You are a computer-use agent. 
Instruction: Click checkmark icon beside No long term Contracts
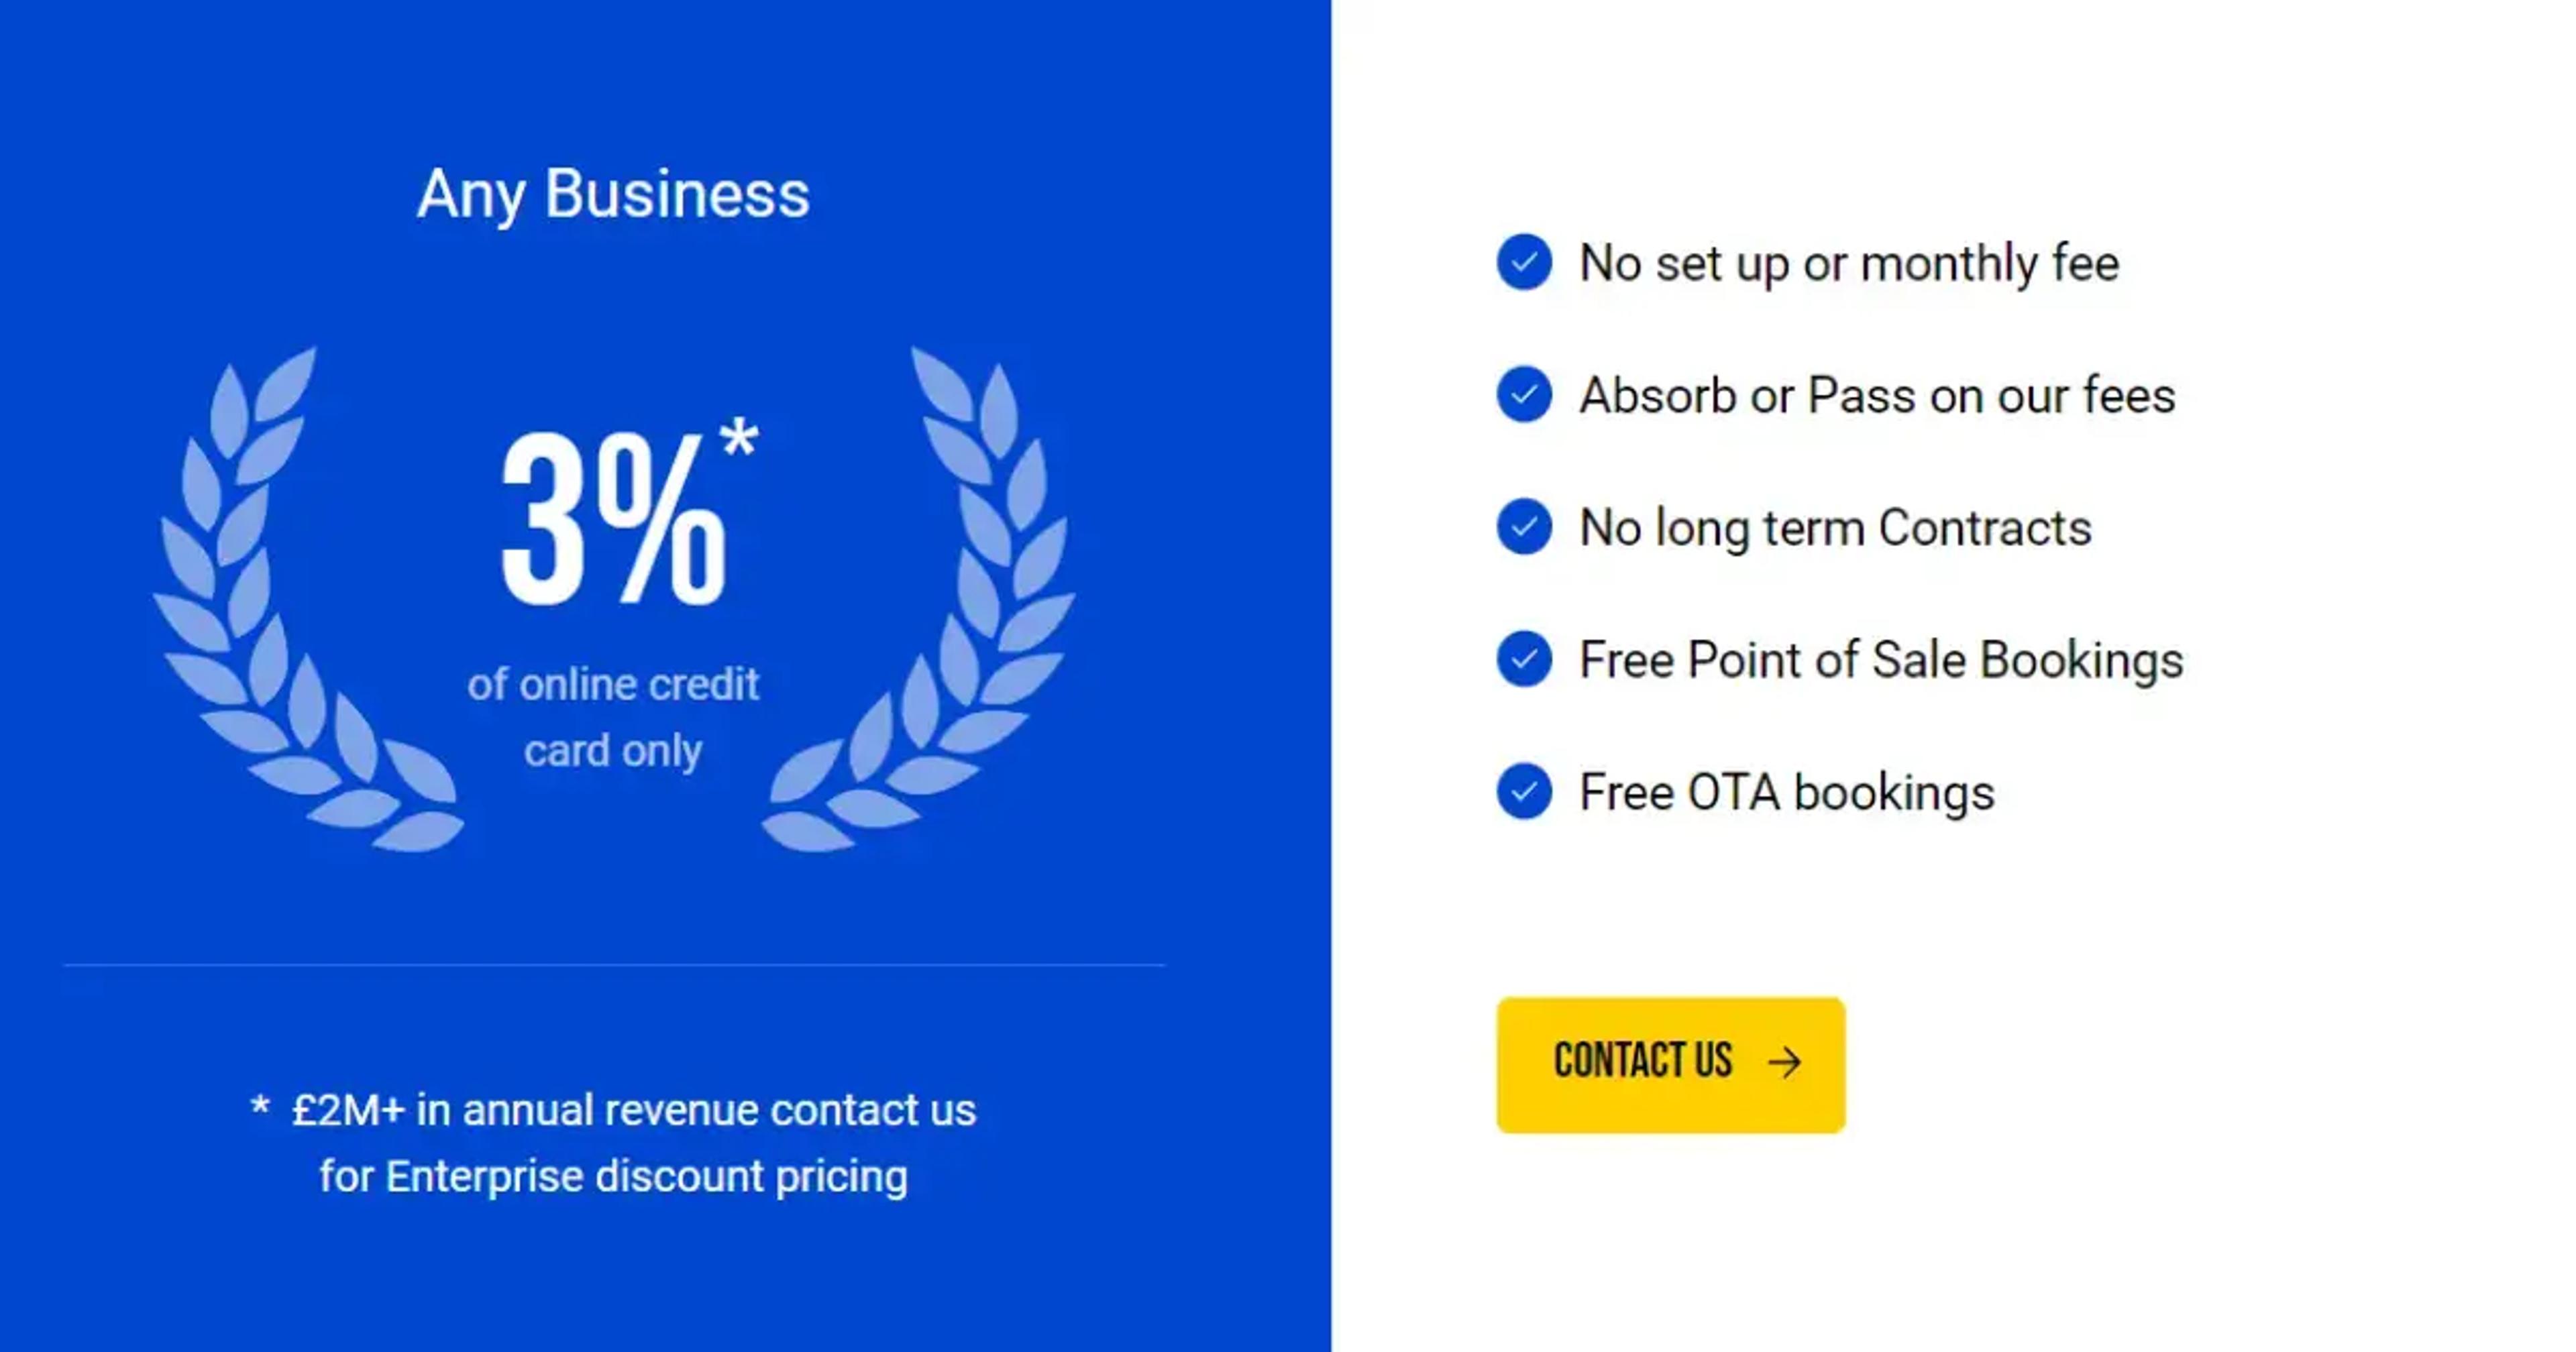[1524, 526]
